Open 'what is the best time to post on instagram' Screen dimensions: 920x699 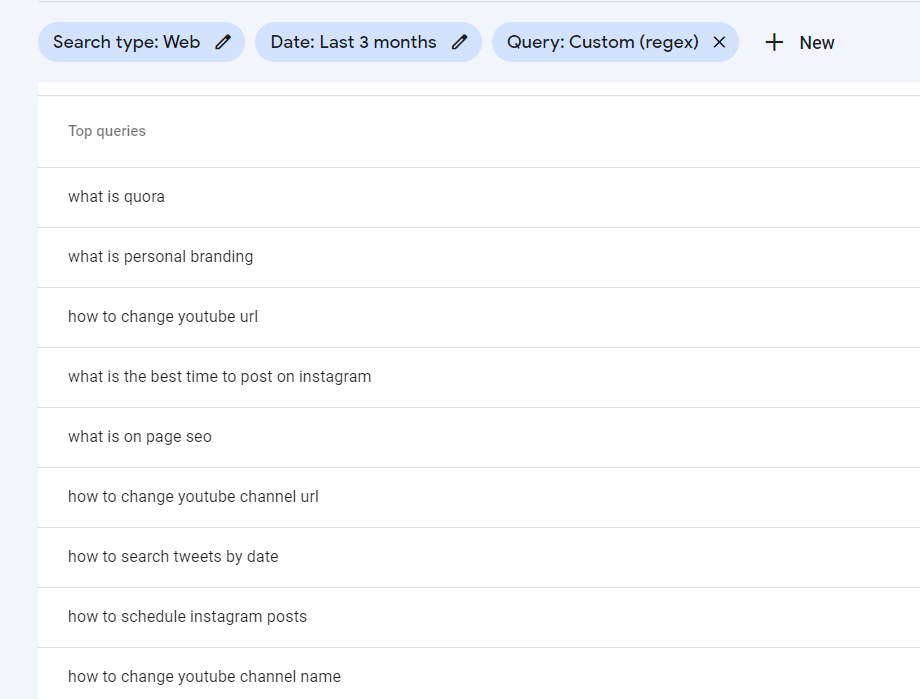click(x=219, y=377)
